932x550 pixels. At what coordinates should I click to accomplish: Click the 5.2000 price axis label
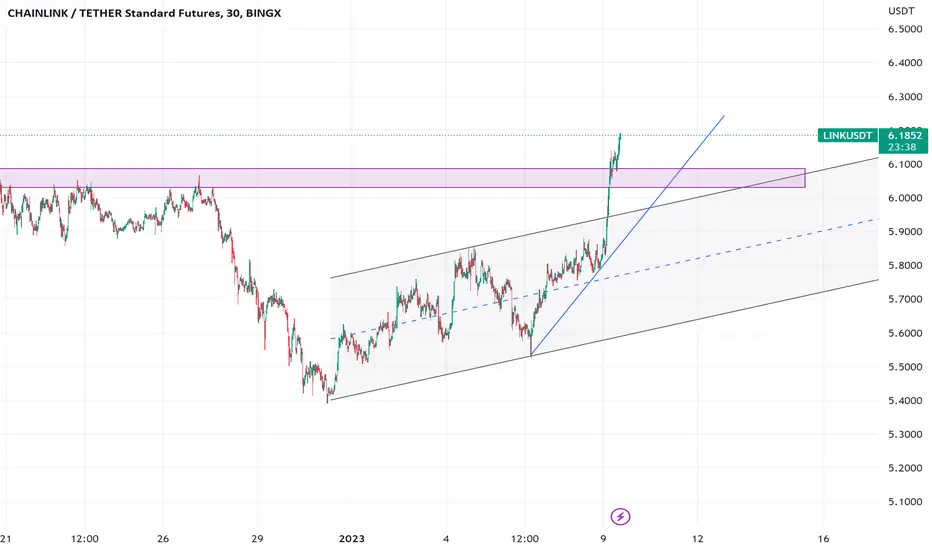click(905, 468)
